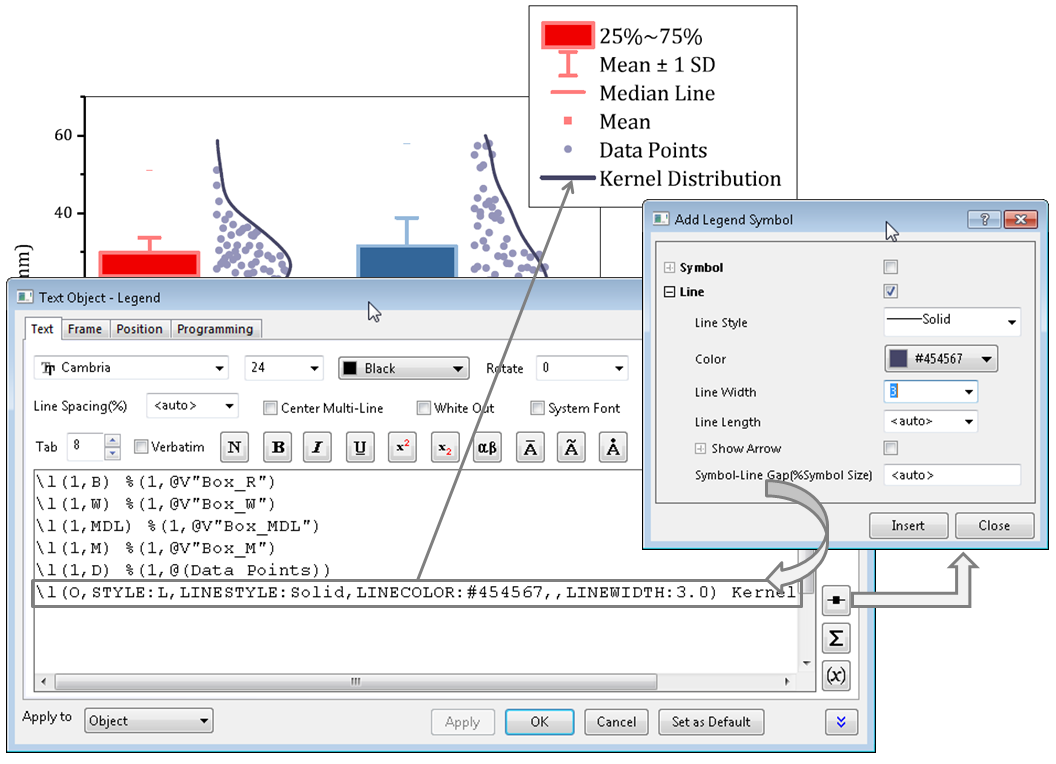The height and width of the screenshot is (764, 1056).
Task: Open the #454567 line color swatch
Action: (x=941, y=359)
